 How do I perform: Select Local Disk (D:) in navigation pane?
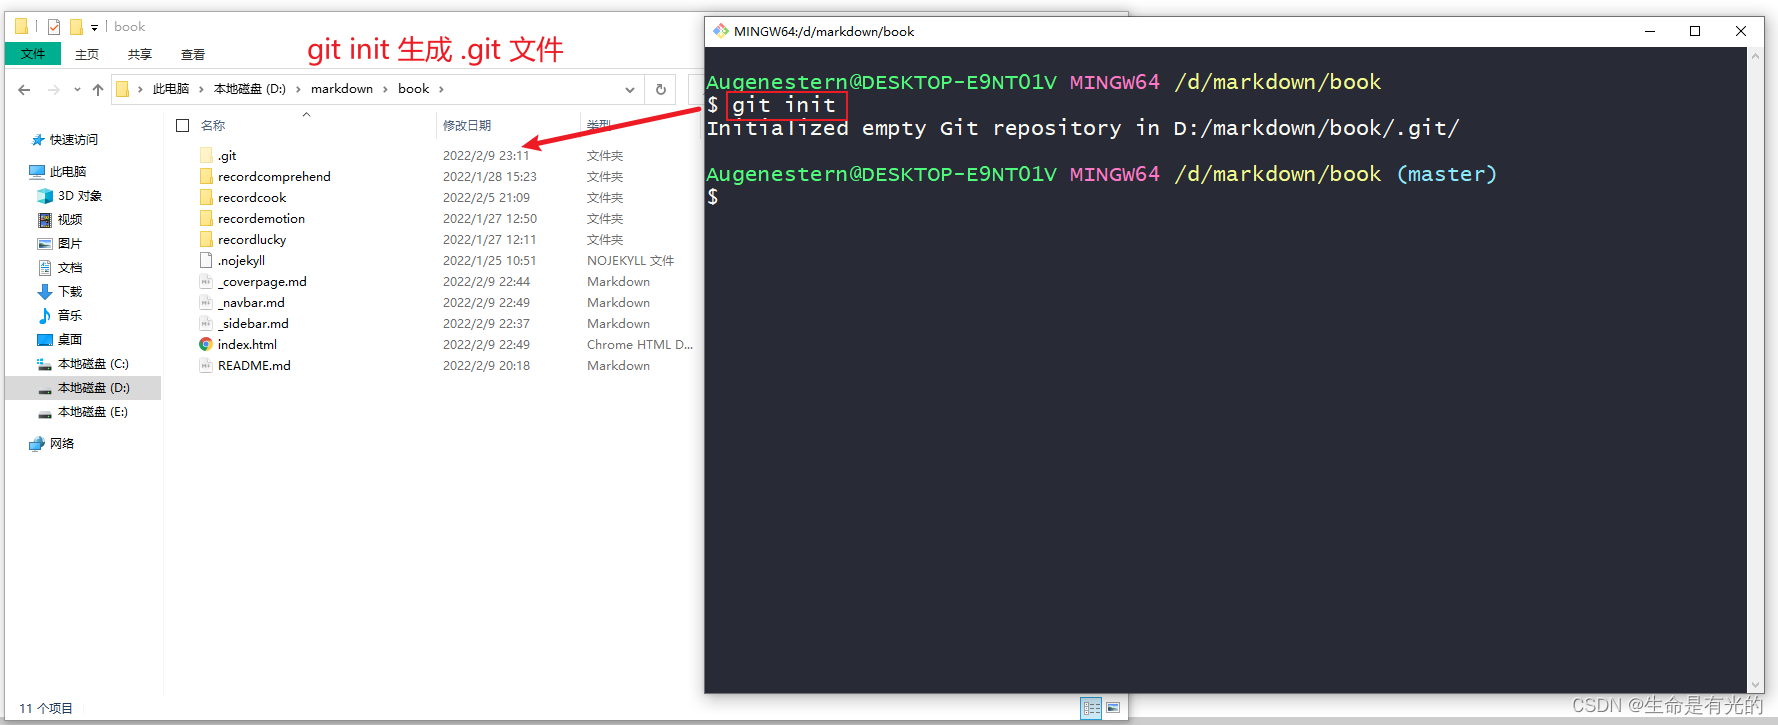pyautogui.click(x=83, y=388)
